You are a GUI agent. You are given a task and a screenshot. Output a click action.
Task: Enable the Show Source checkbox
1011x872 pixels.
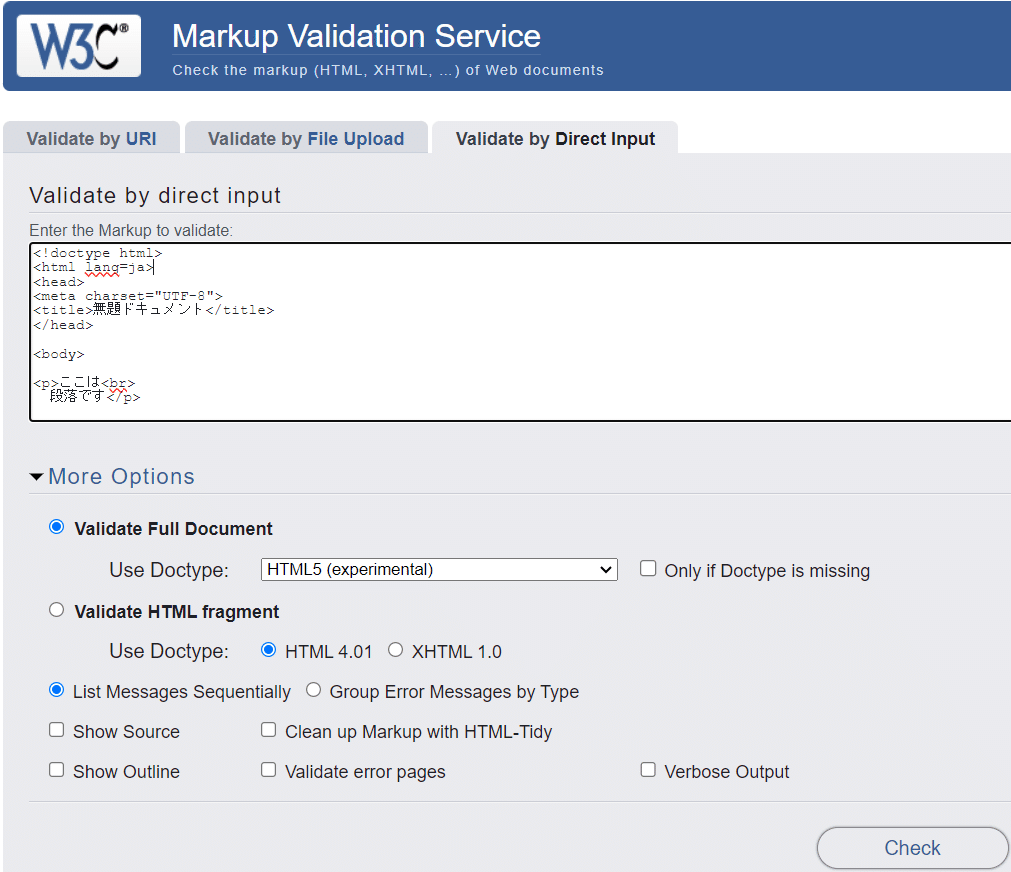click(57, 729)
